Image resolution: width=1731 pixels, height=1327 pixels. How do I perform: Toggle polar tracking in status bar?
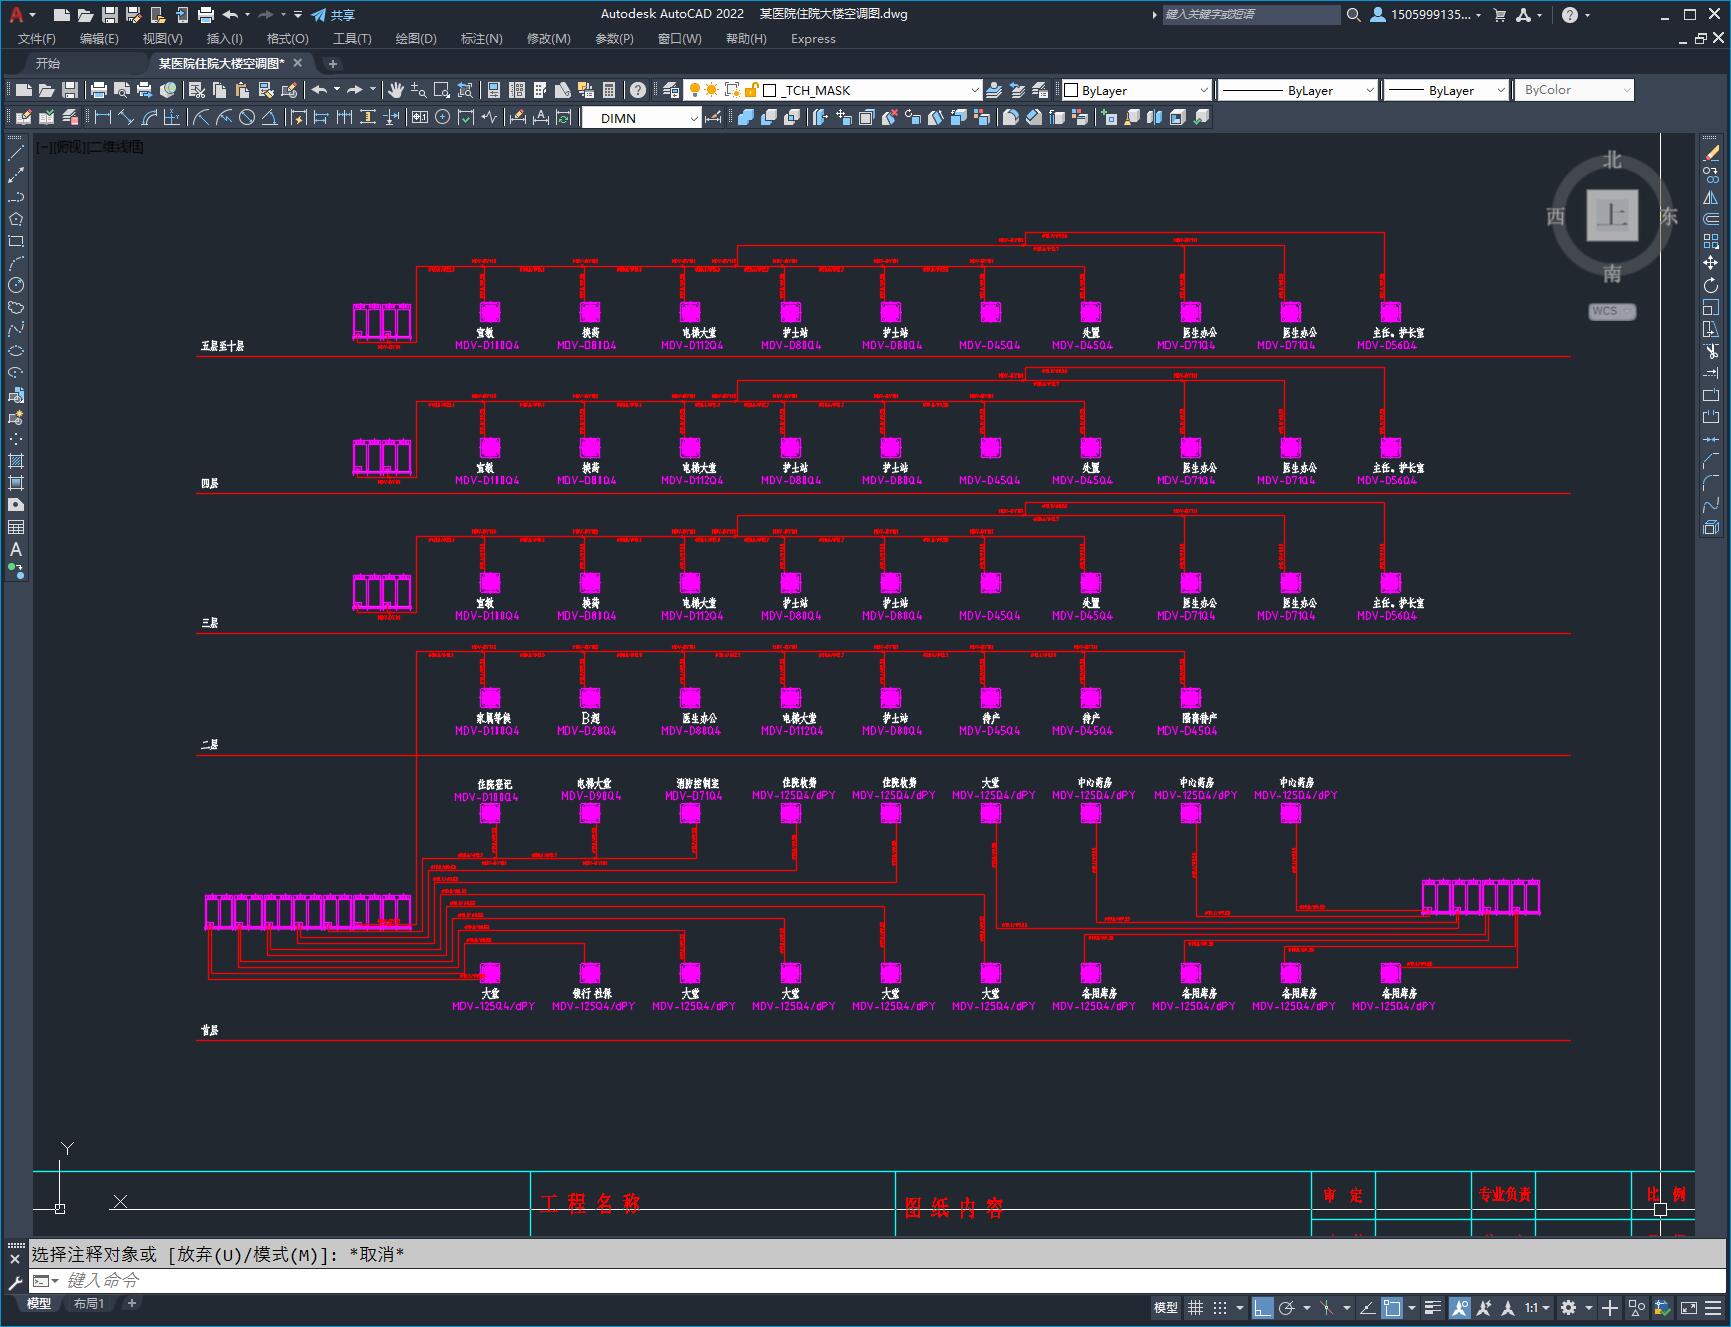coord(1287,1307)
